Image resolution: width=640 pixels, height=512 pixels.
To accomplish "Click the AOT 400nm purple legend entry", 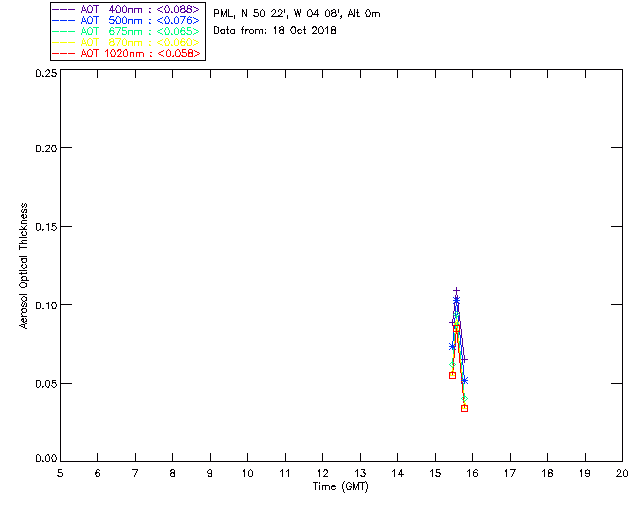I will [127, 9].
